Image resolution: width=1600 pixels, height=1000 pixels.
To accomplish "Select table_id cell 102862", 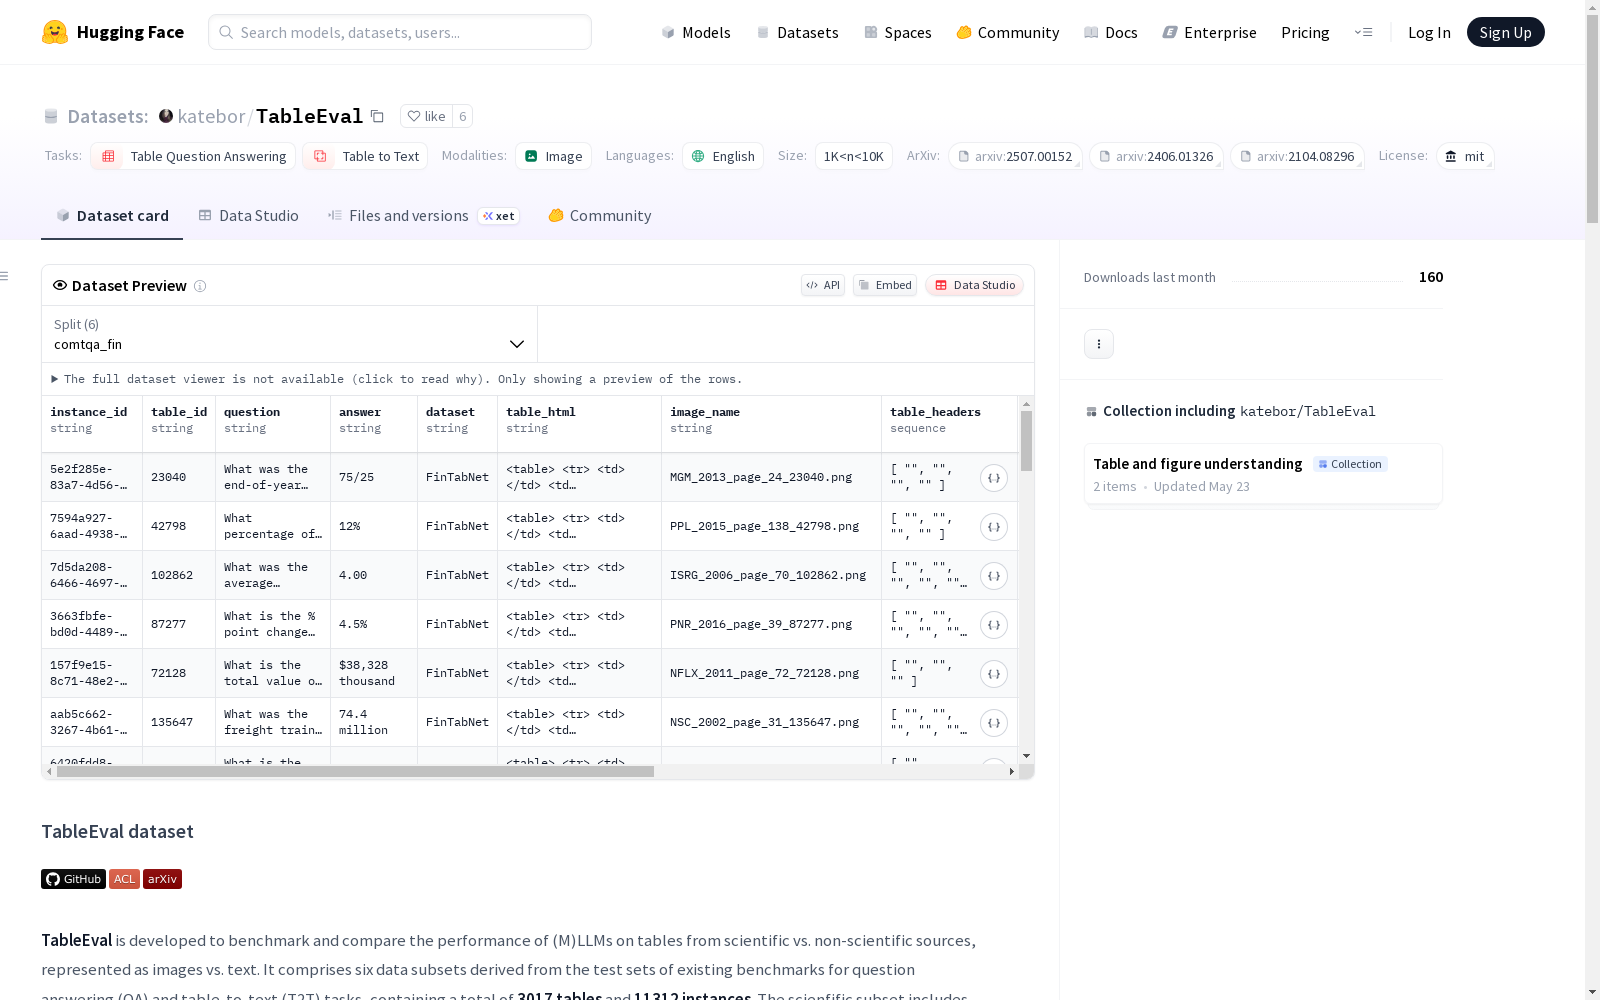I will (x=179, y=575).
